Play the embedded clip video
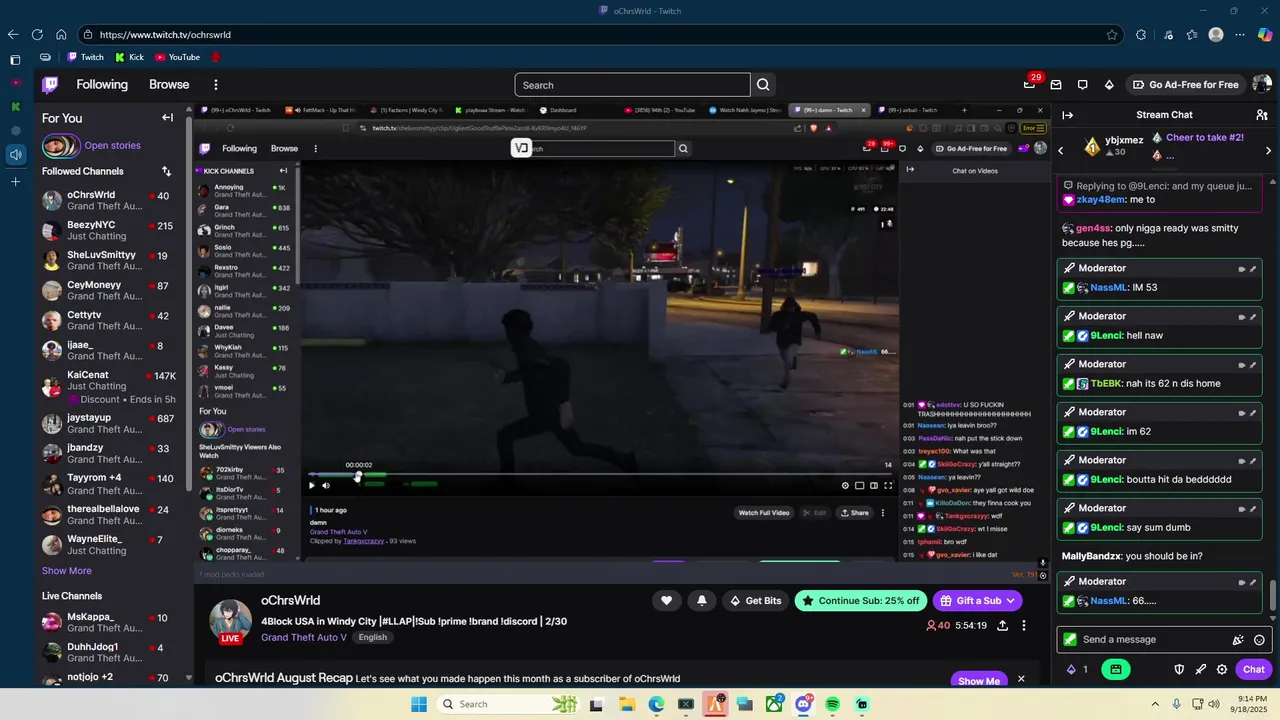The width and height of the screenshot is (1280, 720). 312,485
